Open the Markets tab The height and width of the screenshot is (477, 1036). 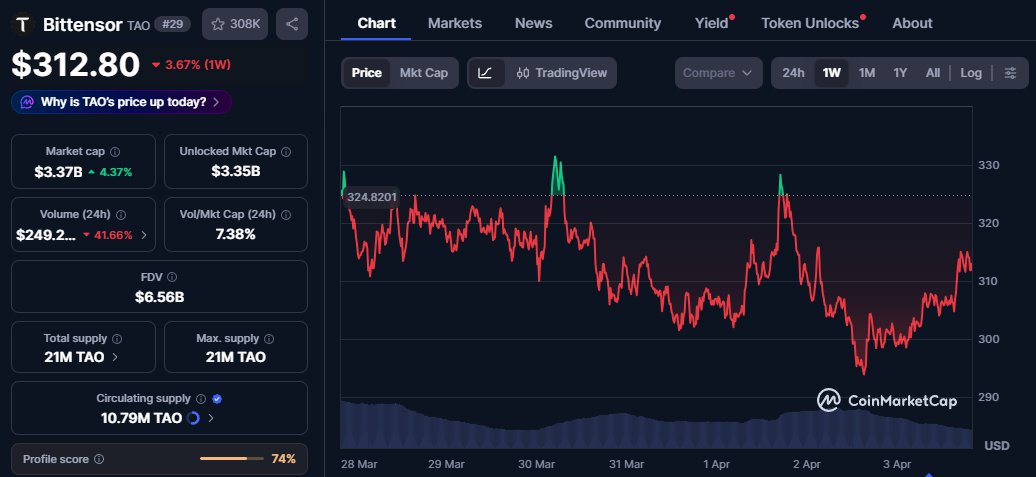[x=454, y=23]
